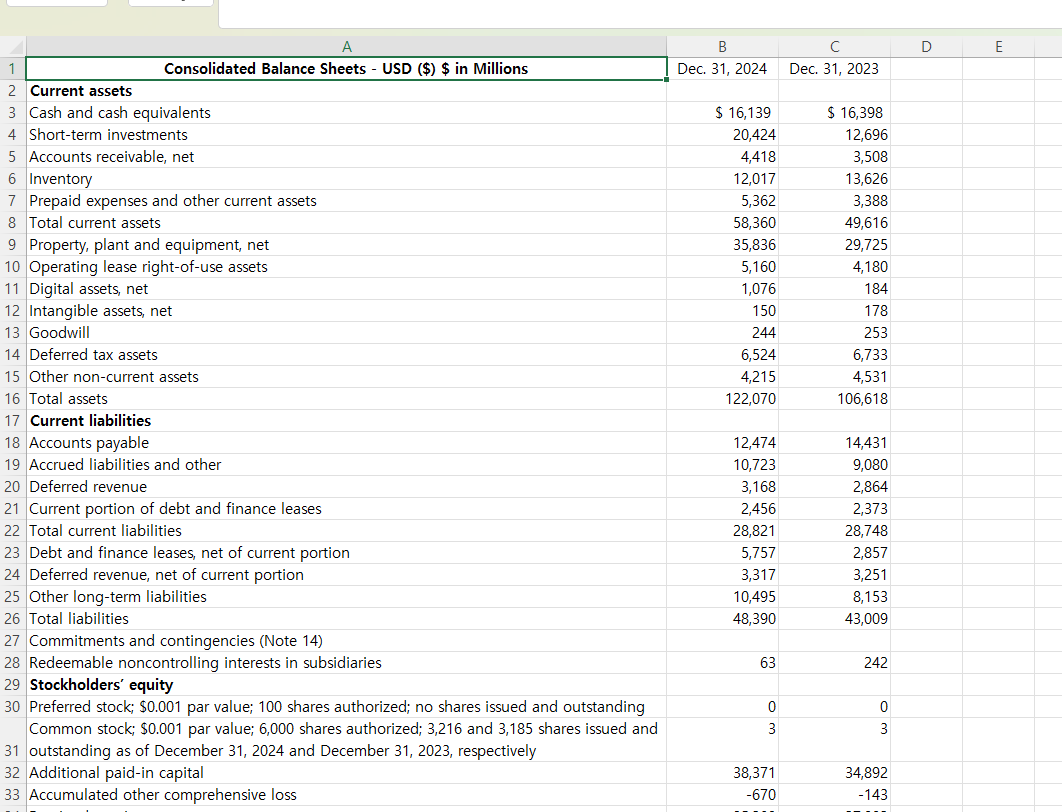Select column D header
1062x812 pixels.
point(927,47)
